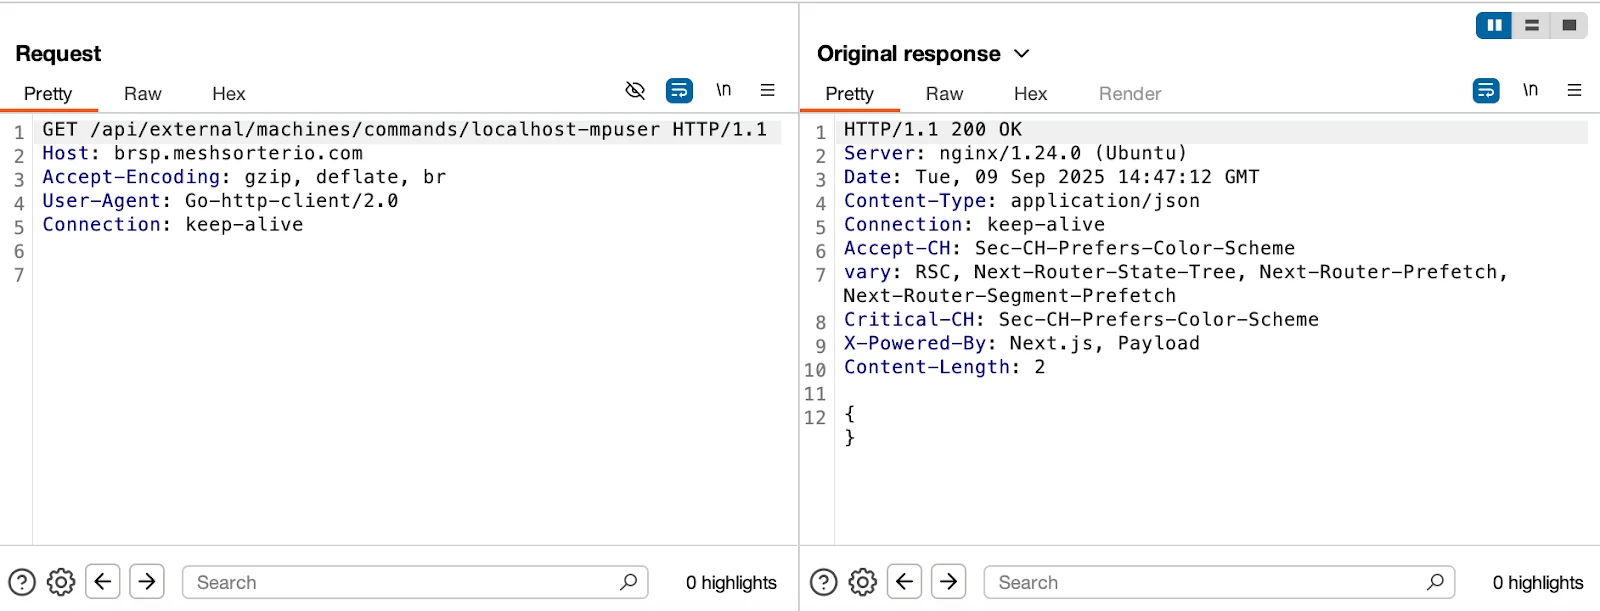The height and width of the screenshot is (611, 1600).
Task: Click Server: nginx/1.24.0 (Ubuntu) line
Action: click(x=1015, y=154)
